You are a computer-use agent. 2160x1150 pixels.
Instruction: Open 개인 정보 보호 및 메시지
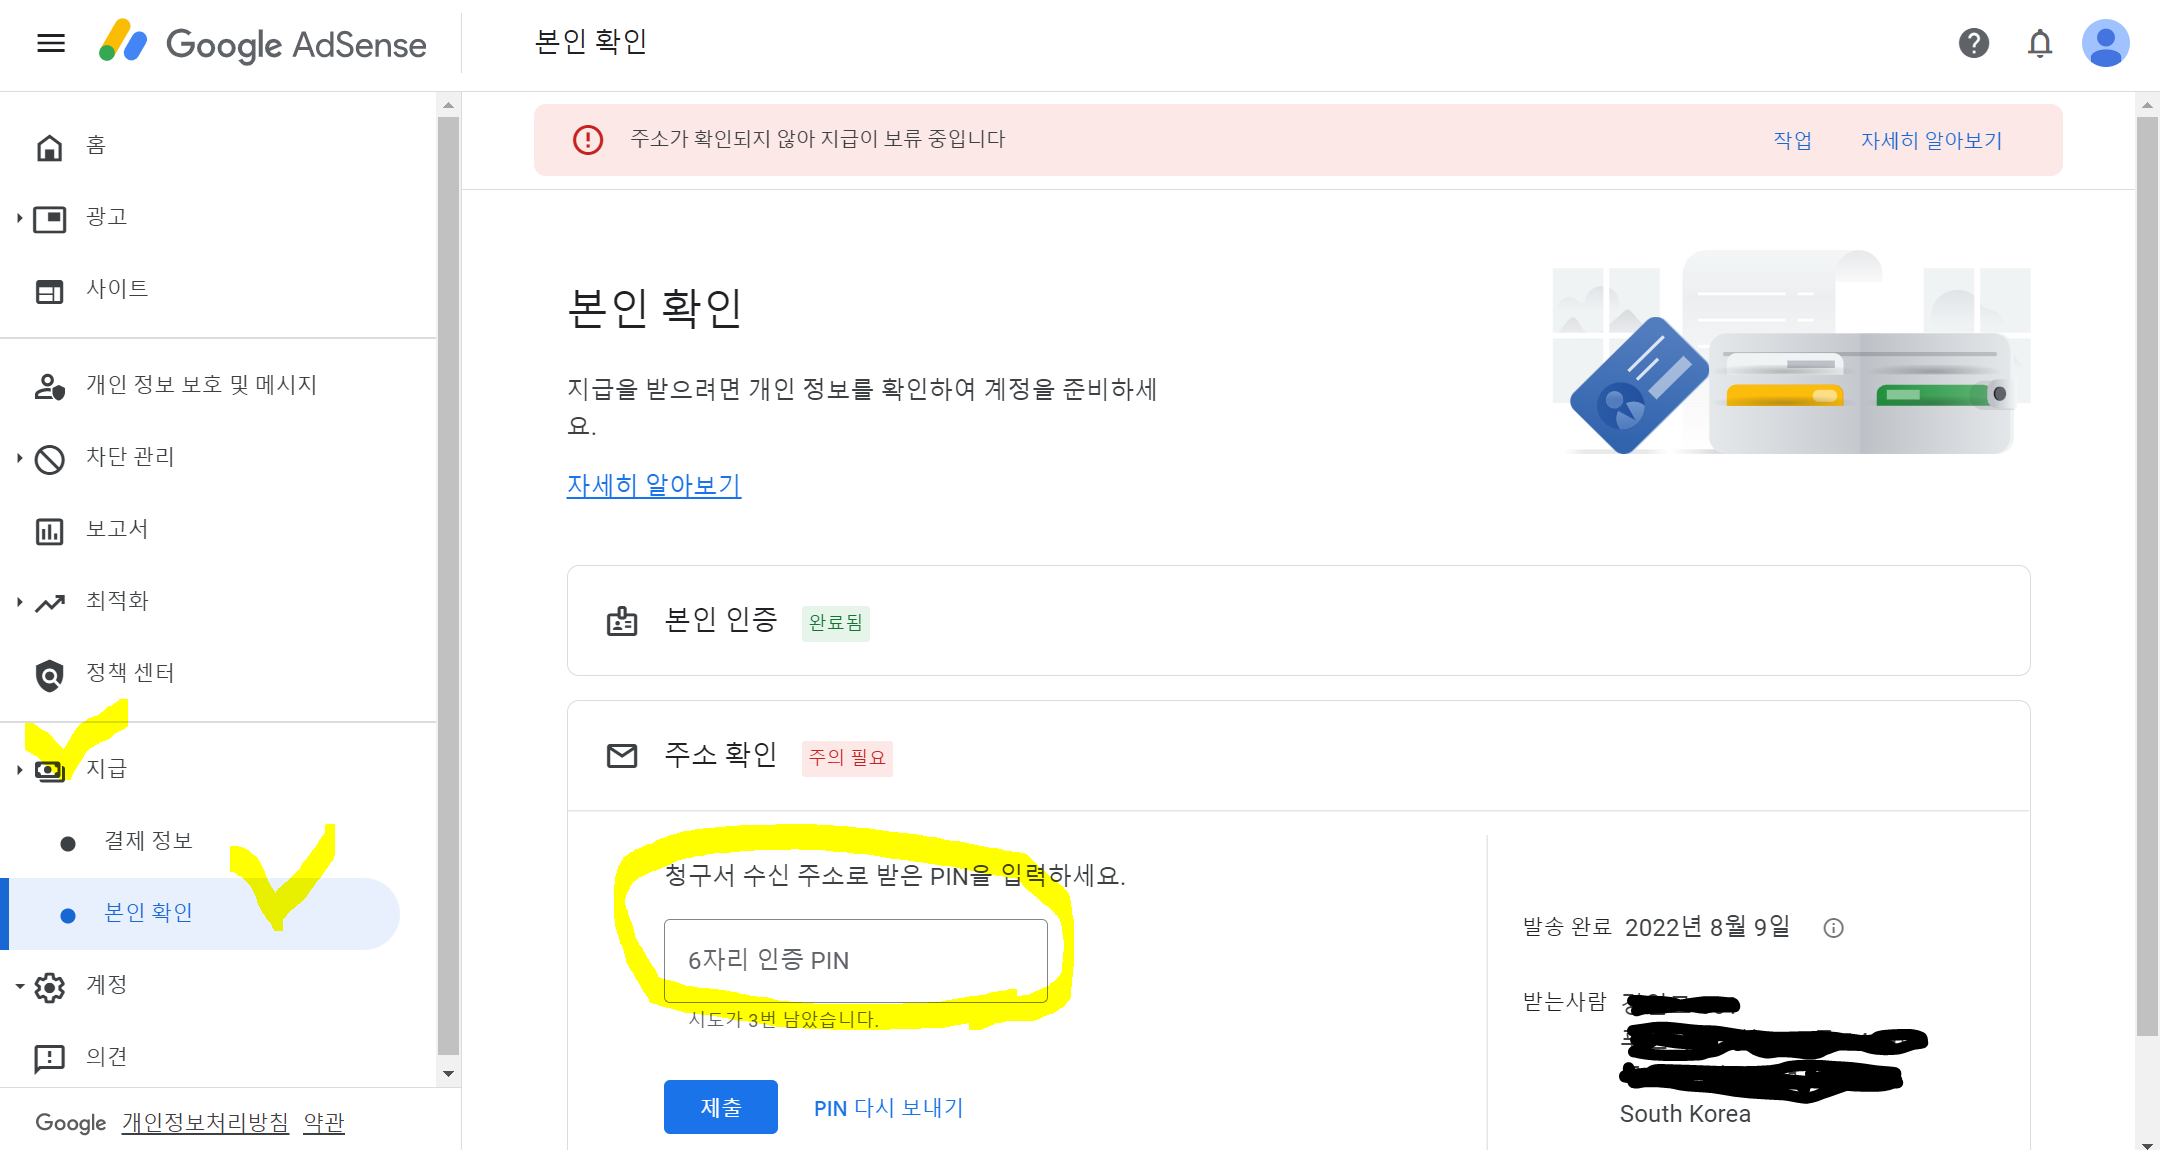(201, 385)
